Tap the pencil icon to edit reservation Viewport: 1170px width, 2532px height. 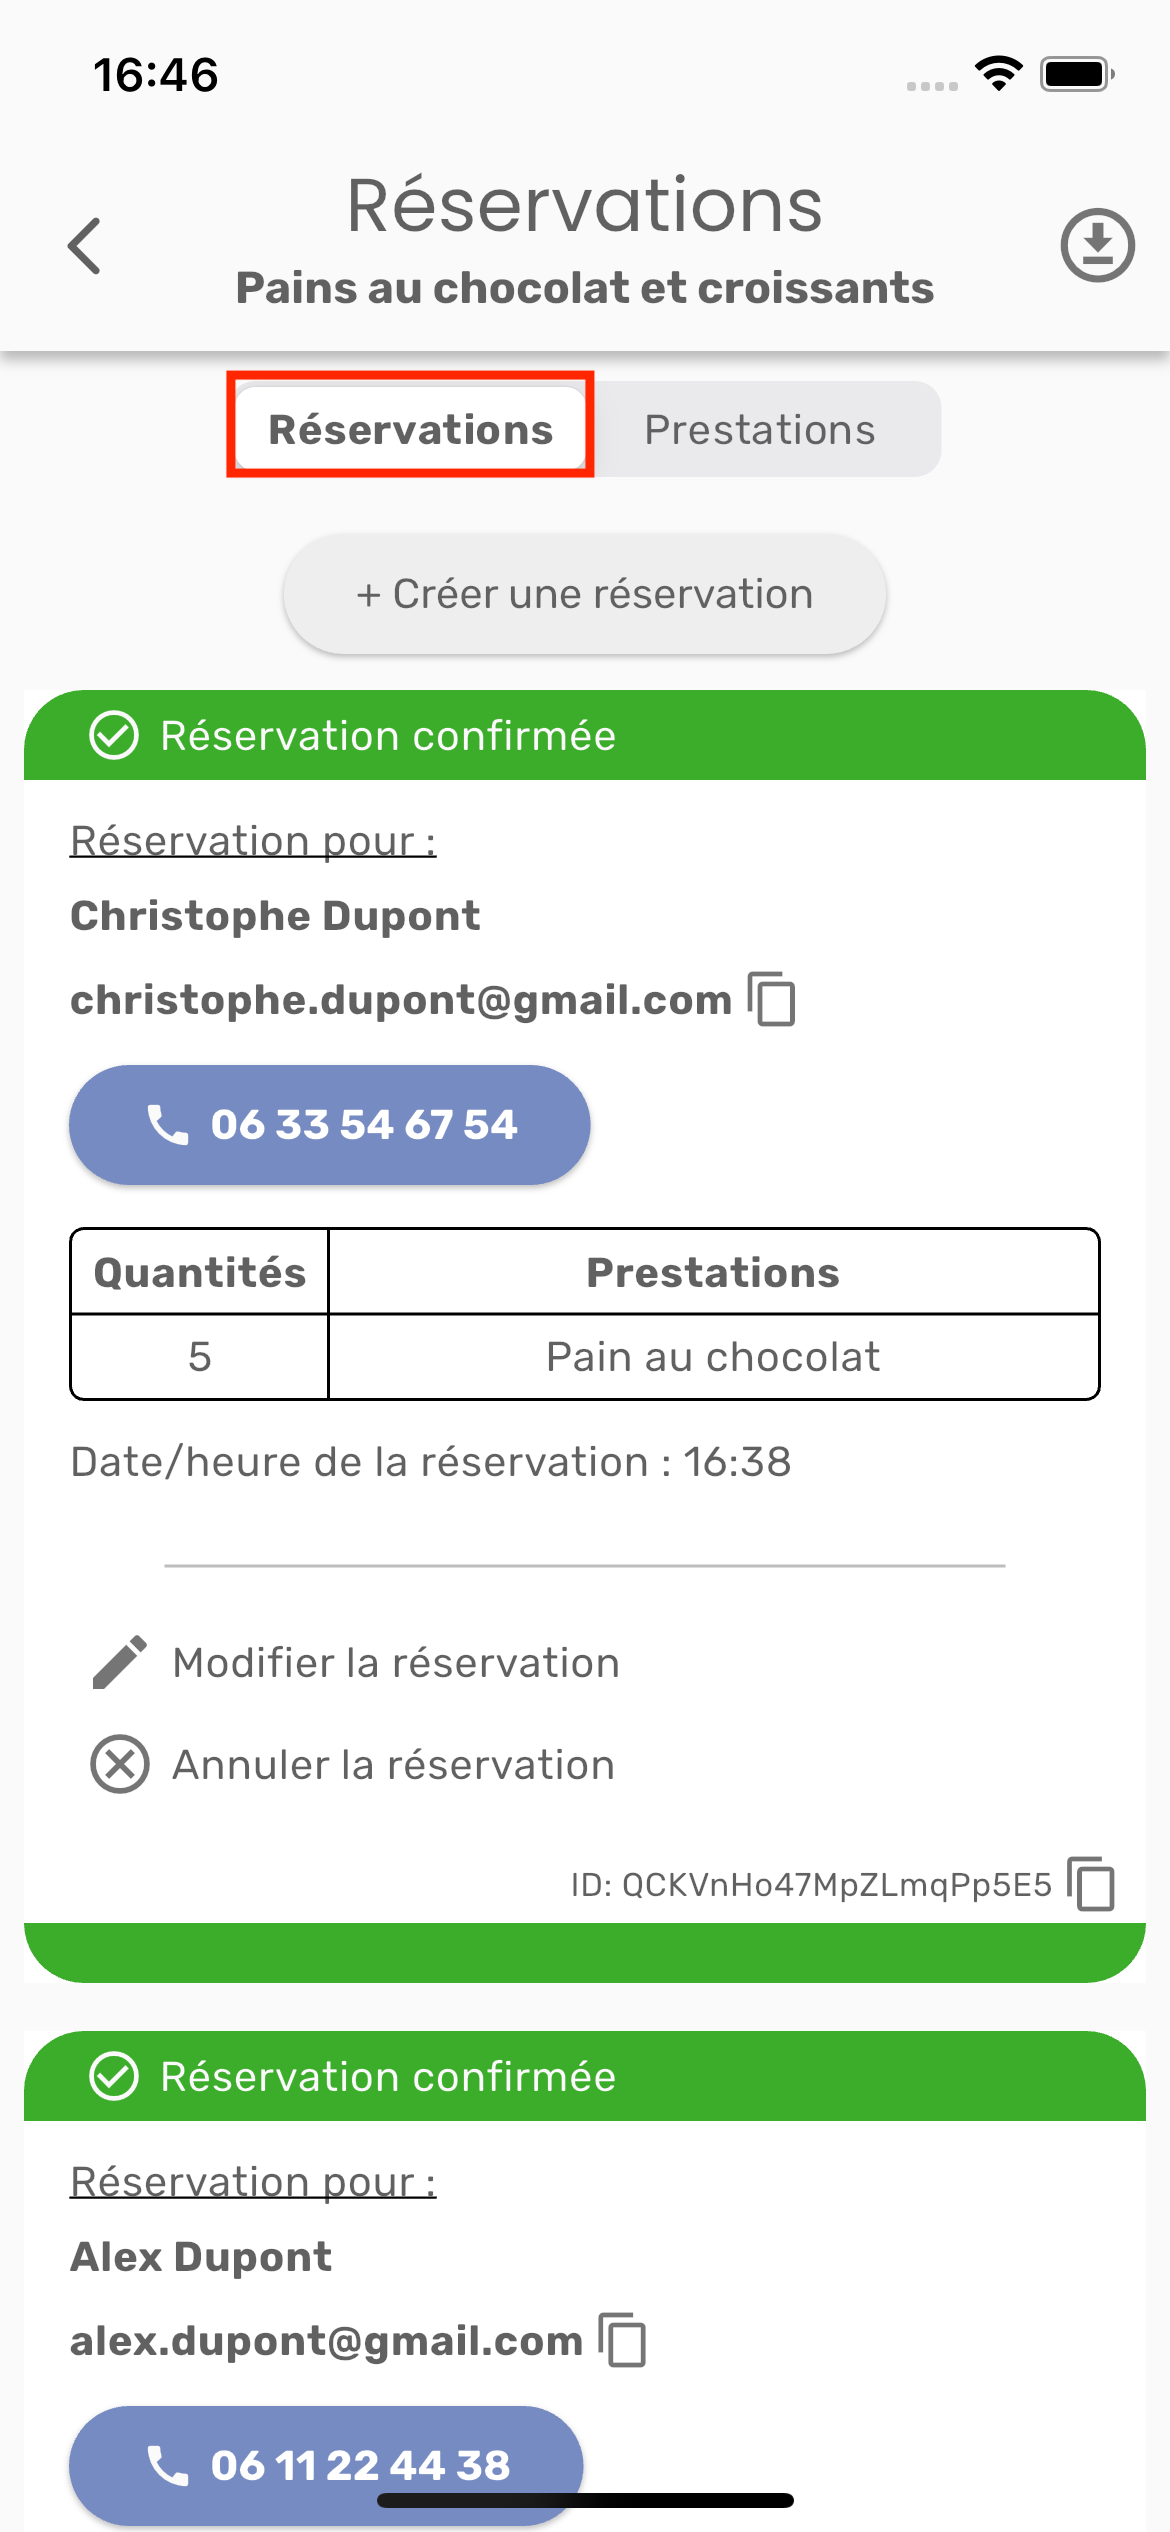tap(120, 1663)
